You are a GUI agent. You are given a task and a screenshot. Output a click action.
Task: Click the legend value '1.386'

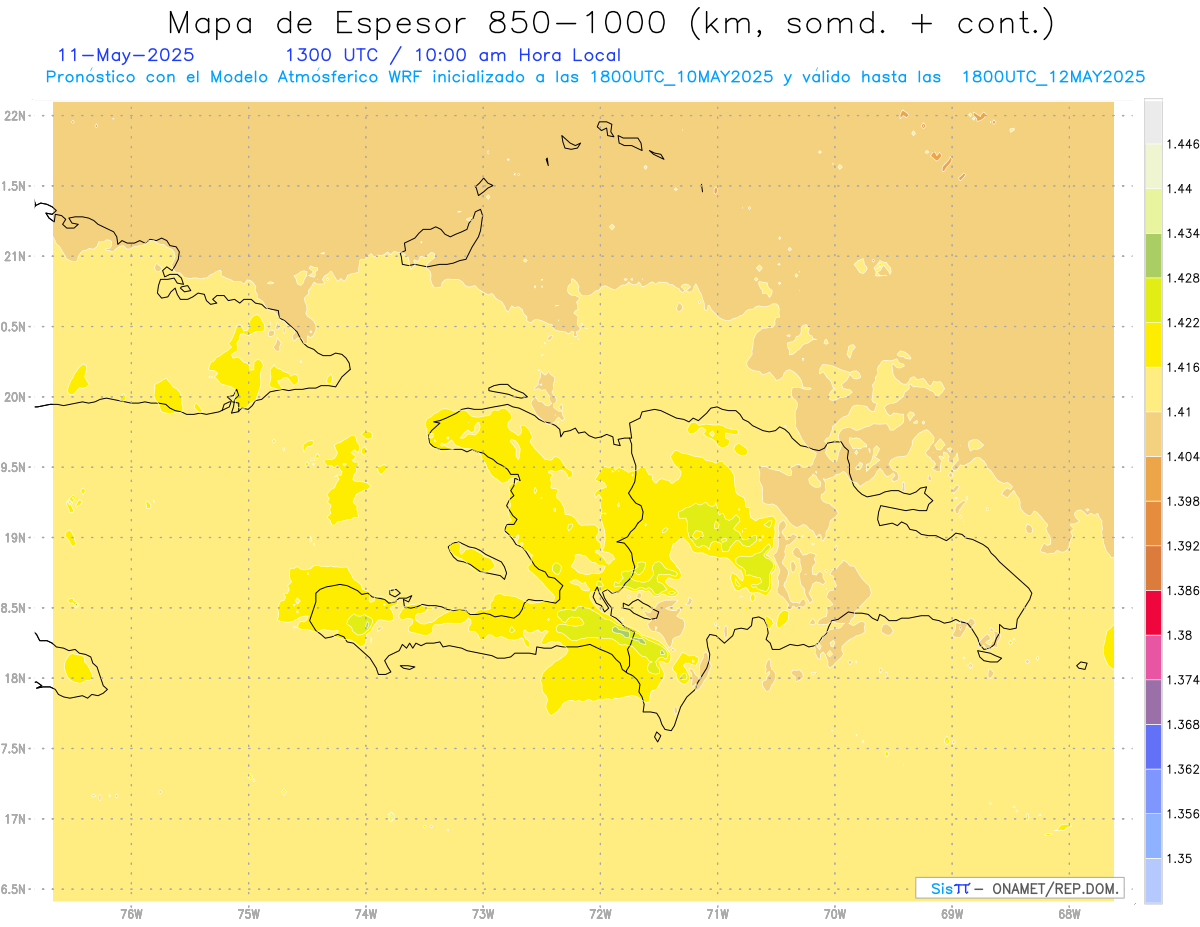tap(1182, 591)
